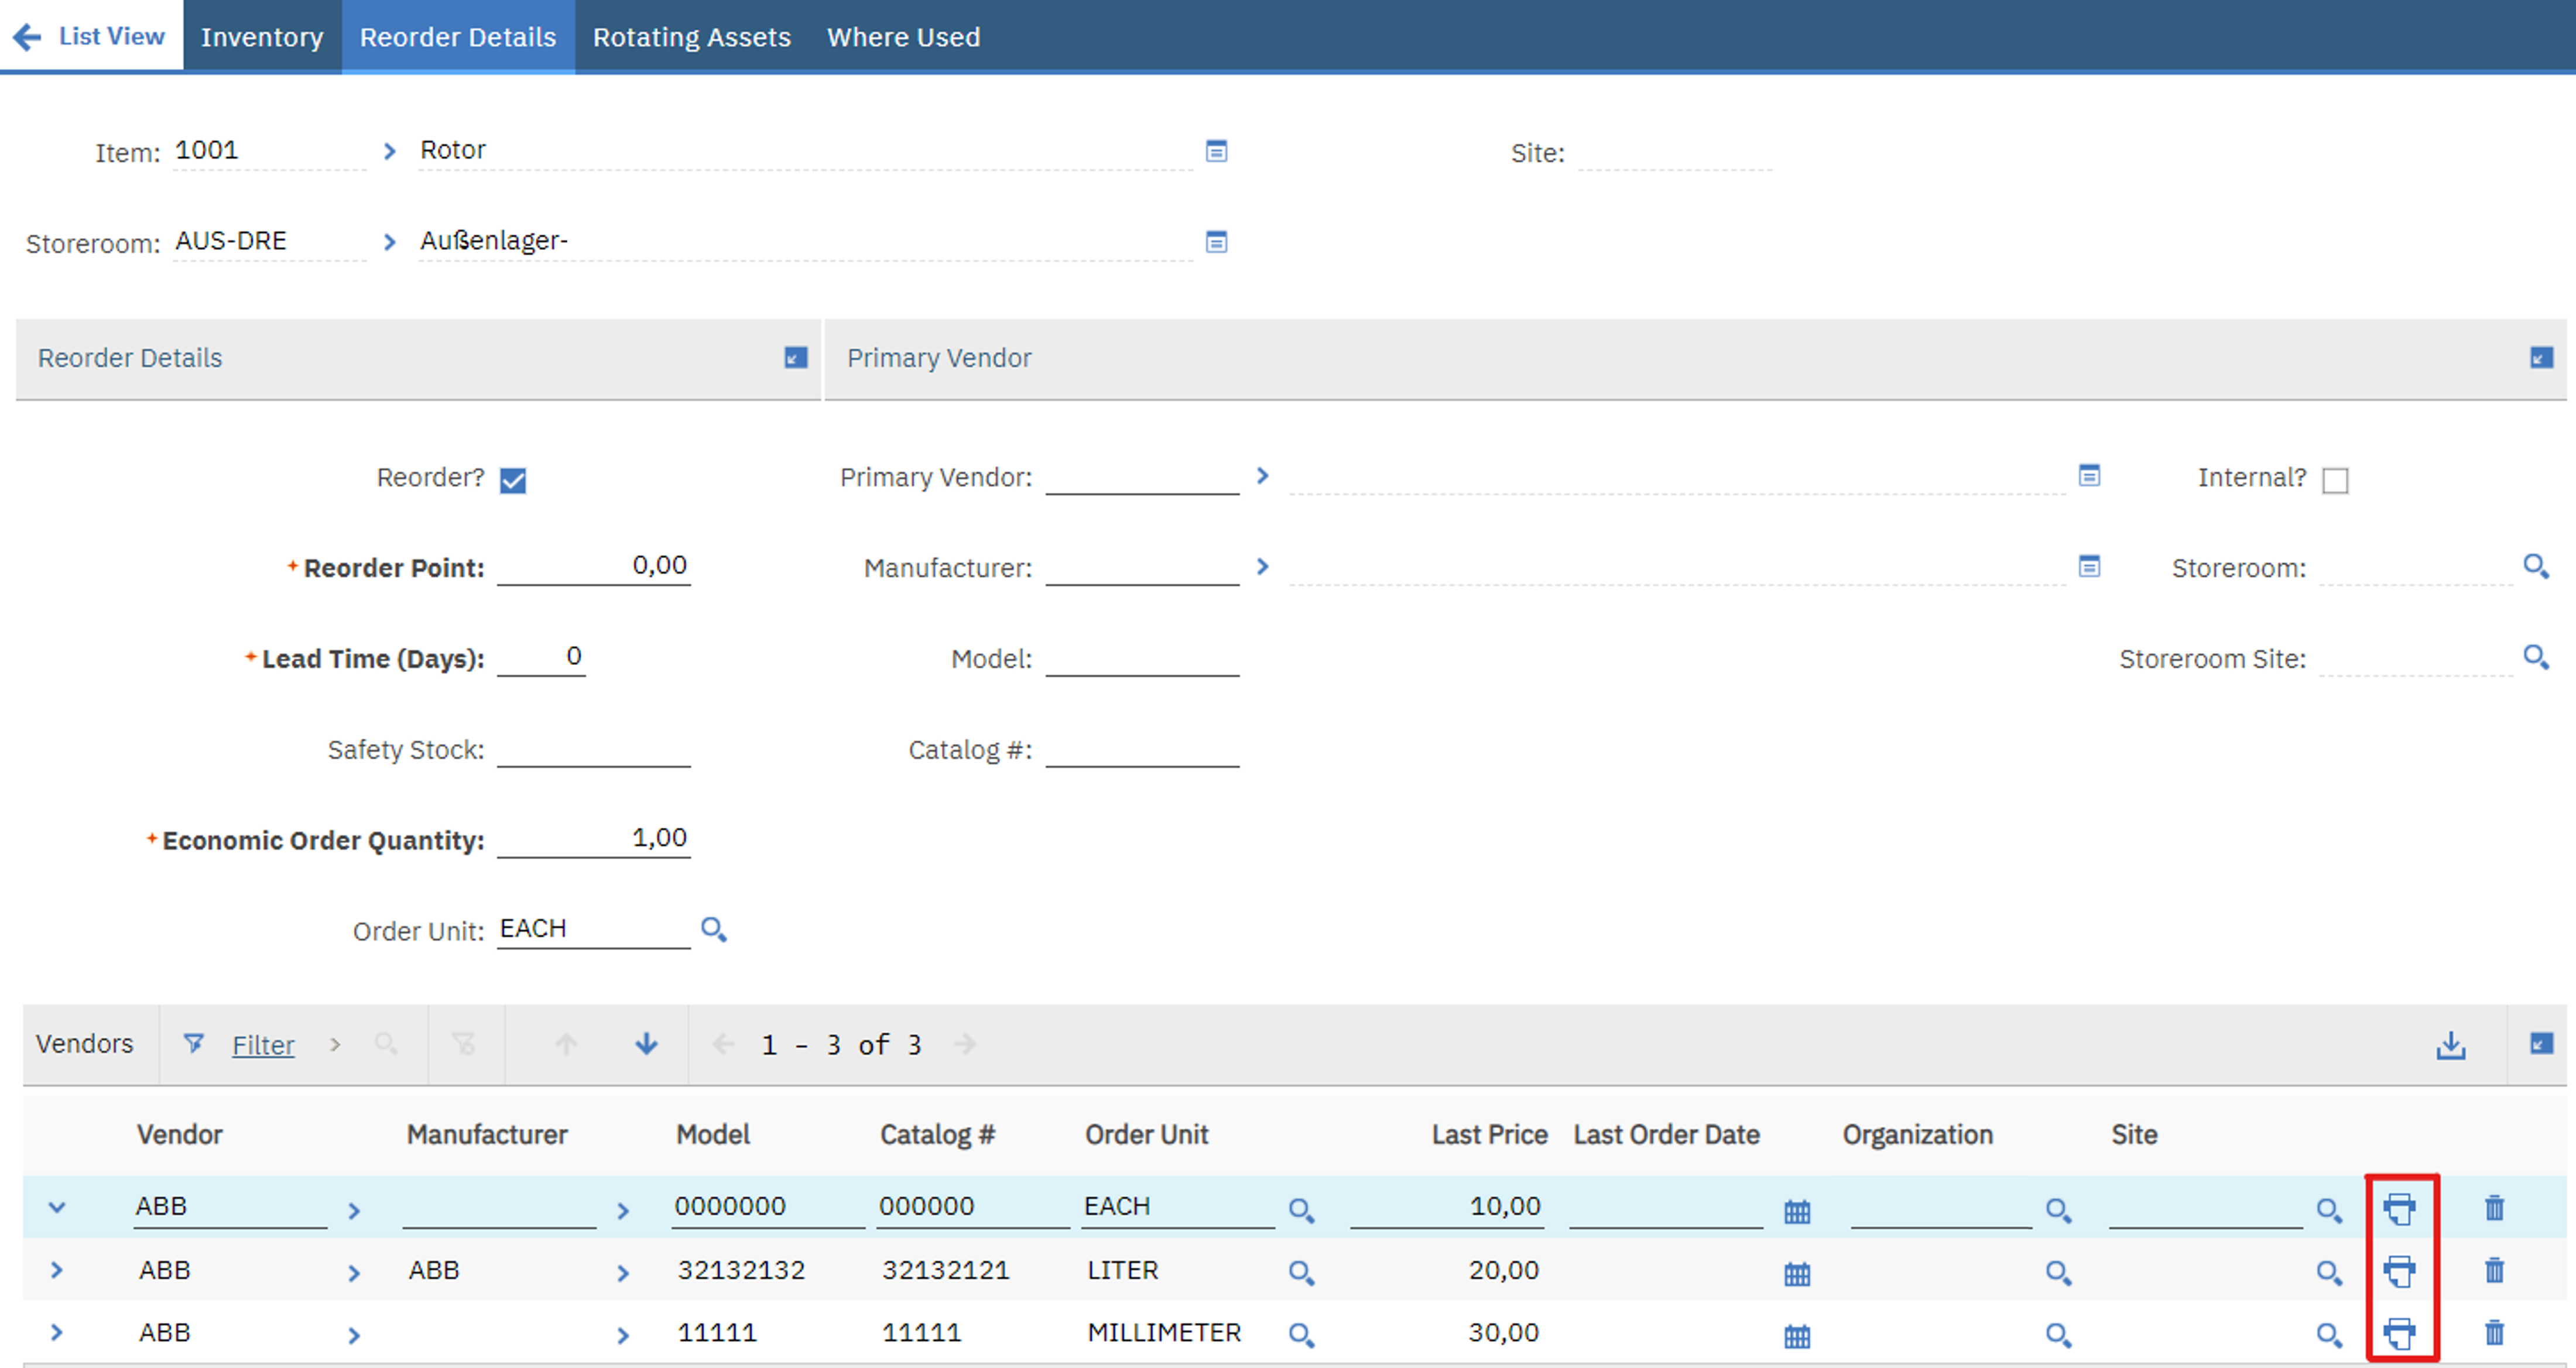The width and height of the screenshot is (2576, 1368).
Task: Collapse the expanded first ABB vendor row
Action: [x=56, y=1207]
